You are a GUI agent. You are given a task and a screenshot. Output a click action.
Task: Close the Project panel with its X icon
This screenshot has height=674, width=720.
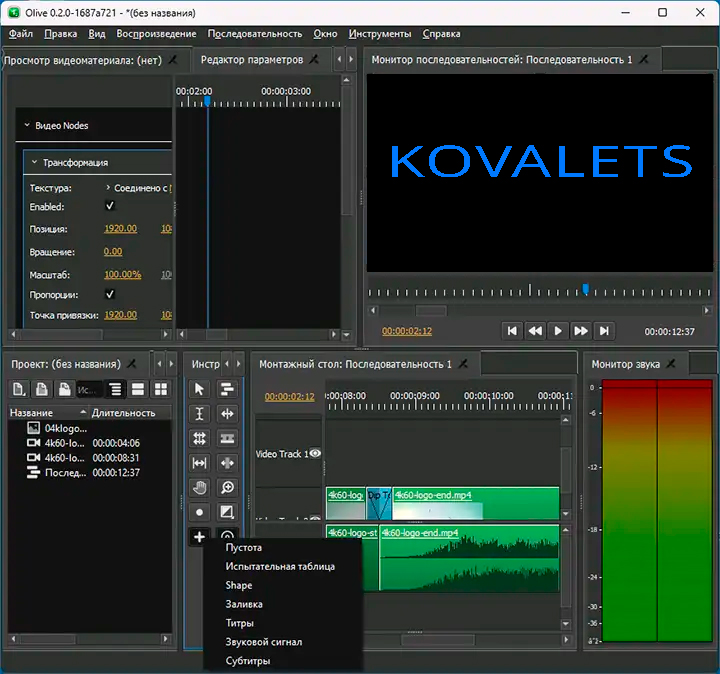(x=132, y=364)
